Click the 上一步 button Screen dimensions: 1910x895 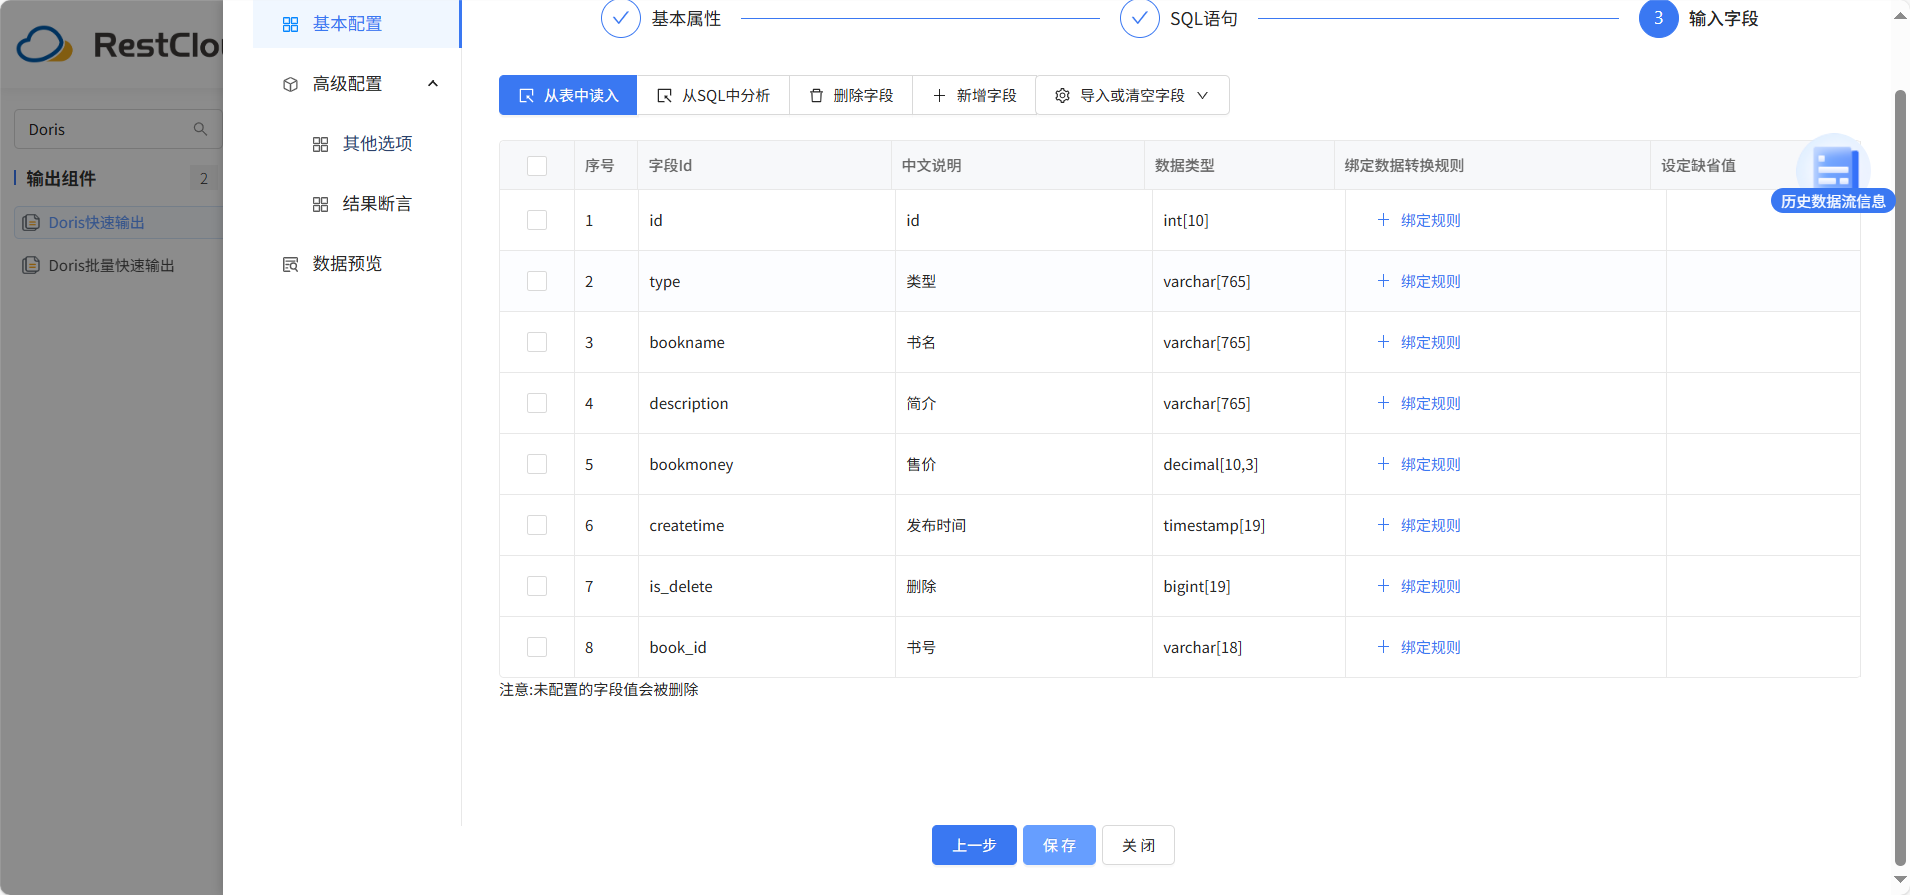pos(974,845)
